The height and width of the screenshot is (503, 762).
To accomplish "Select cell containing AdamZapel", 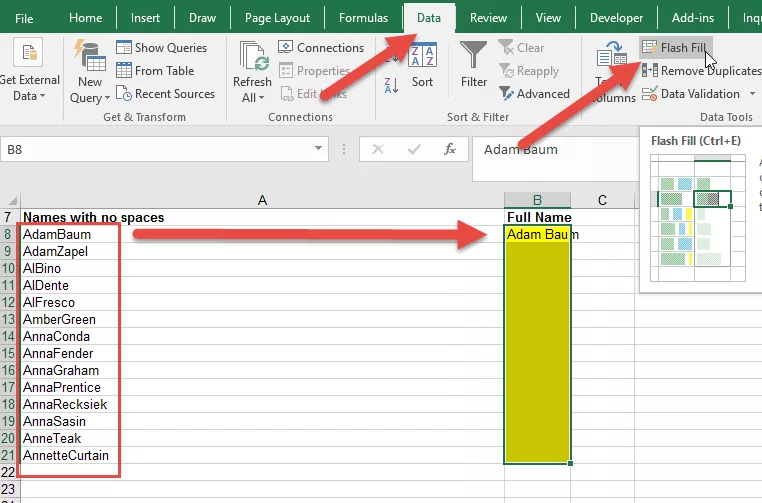I will (262, 251).
